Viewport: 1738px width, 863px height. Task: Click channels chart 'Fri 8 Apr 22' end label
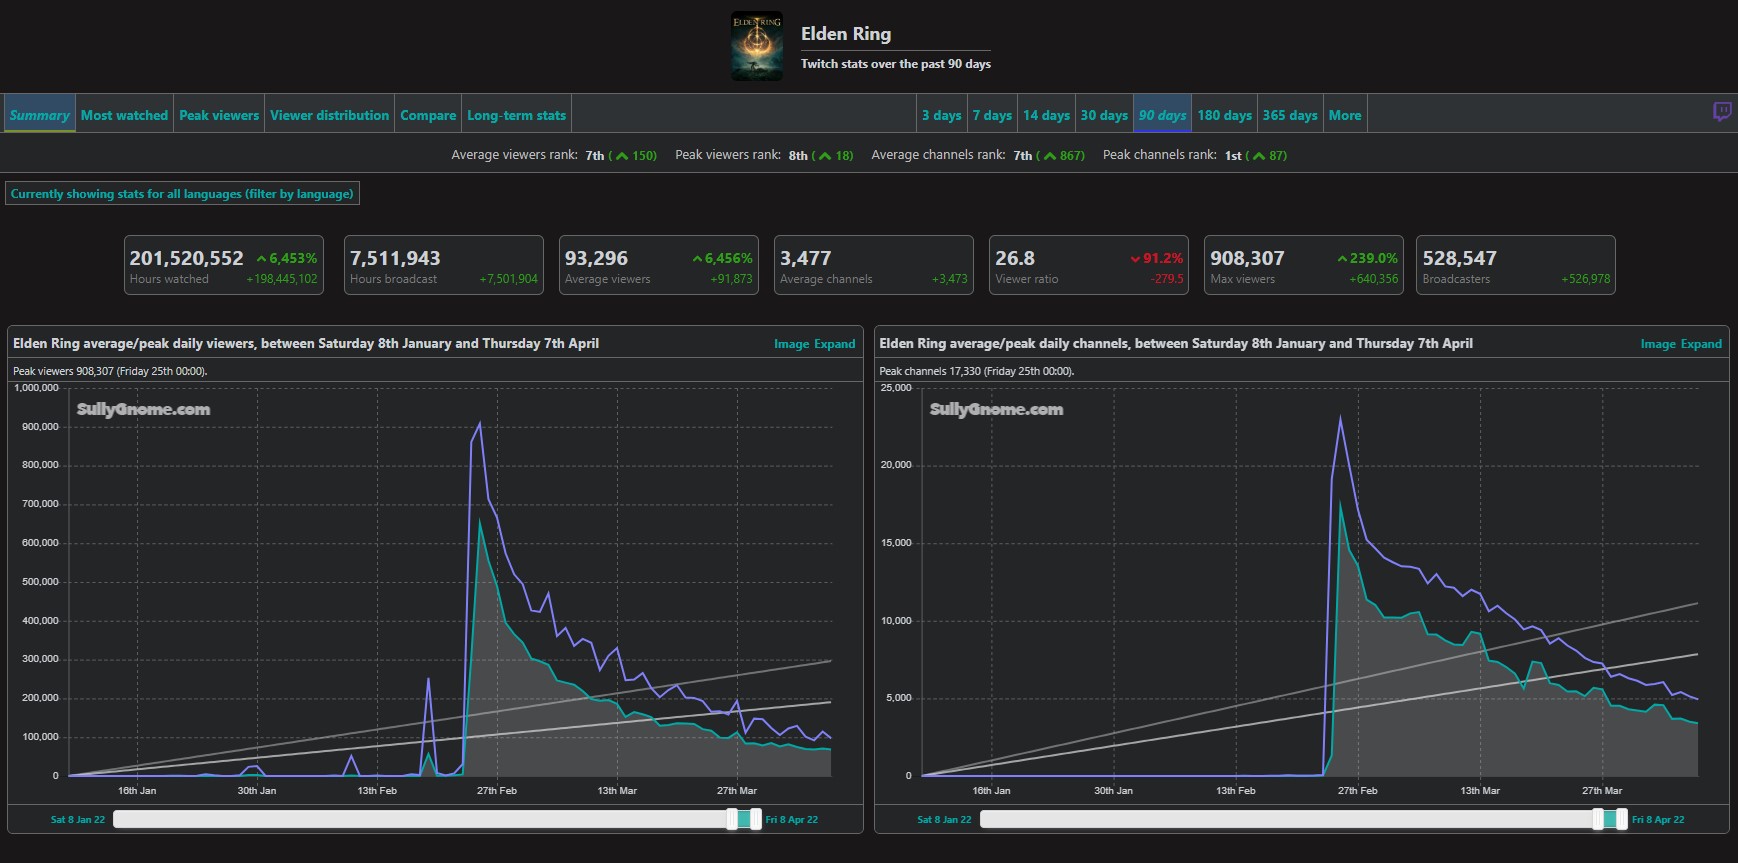pos(1658,820)
